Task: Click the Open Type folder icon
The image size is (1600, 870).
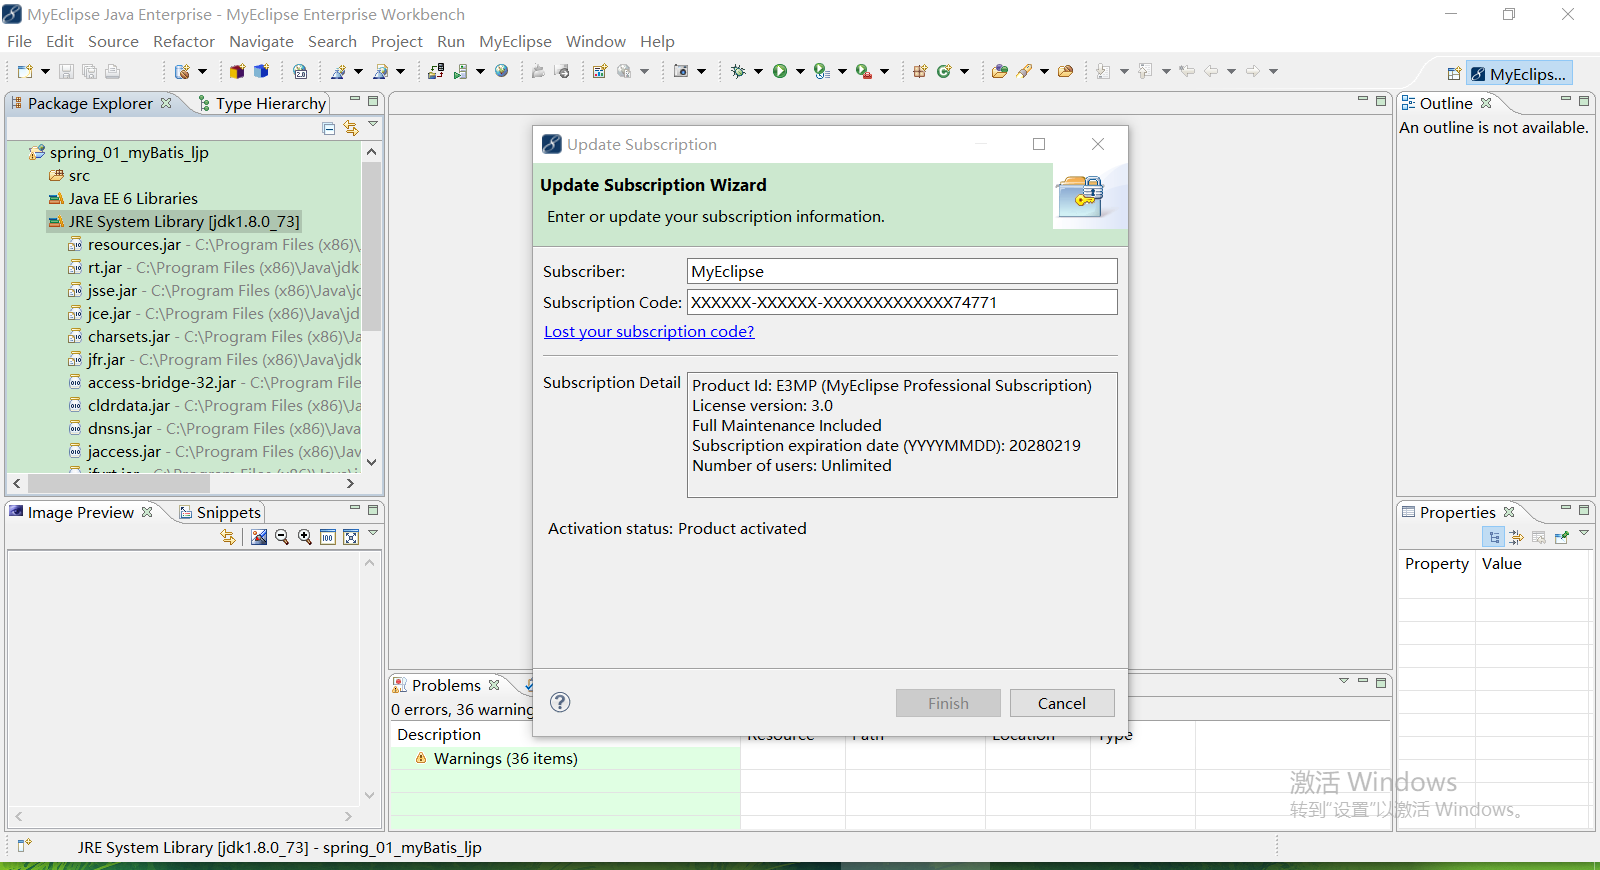Action: tap(999, 71)
